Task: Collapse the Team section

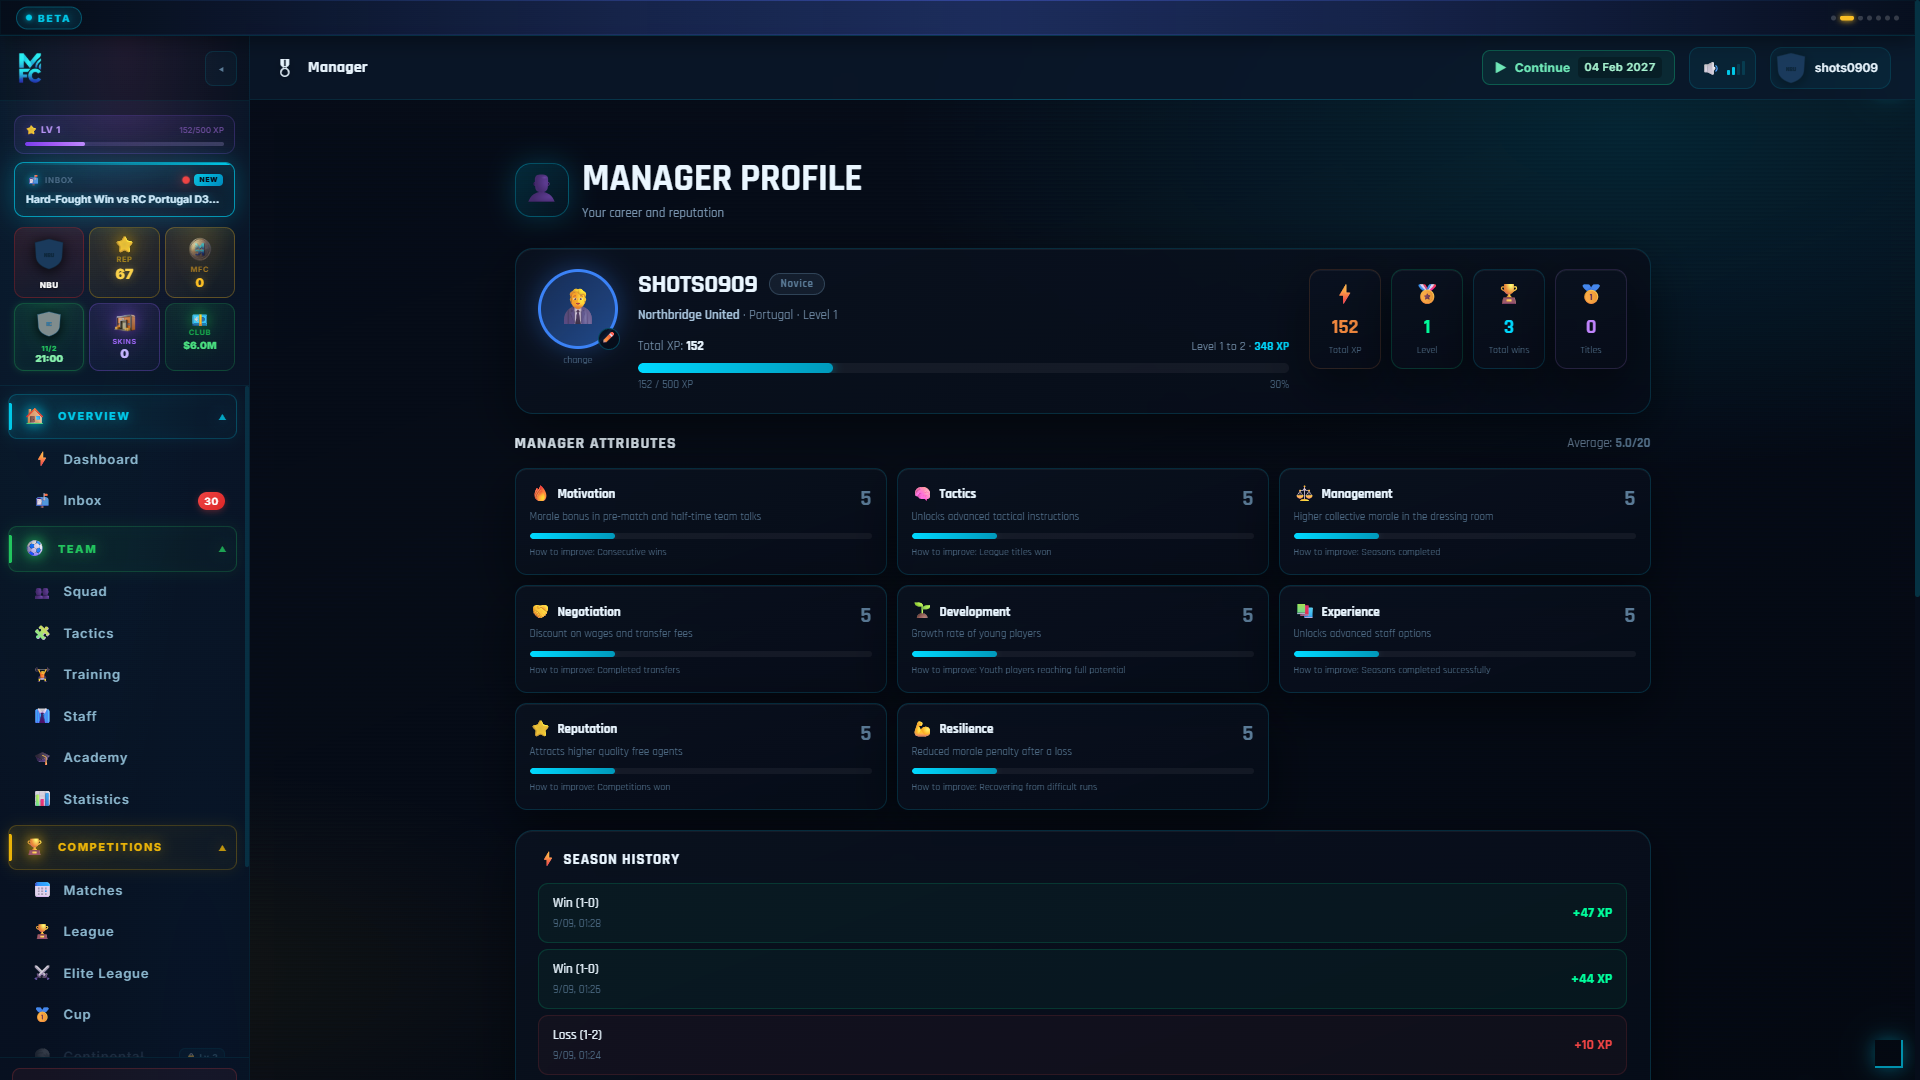Action: [x=123, y=549]
